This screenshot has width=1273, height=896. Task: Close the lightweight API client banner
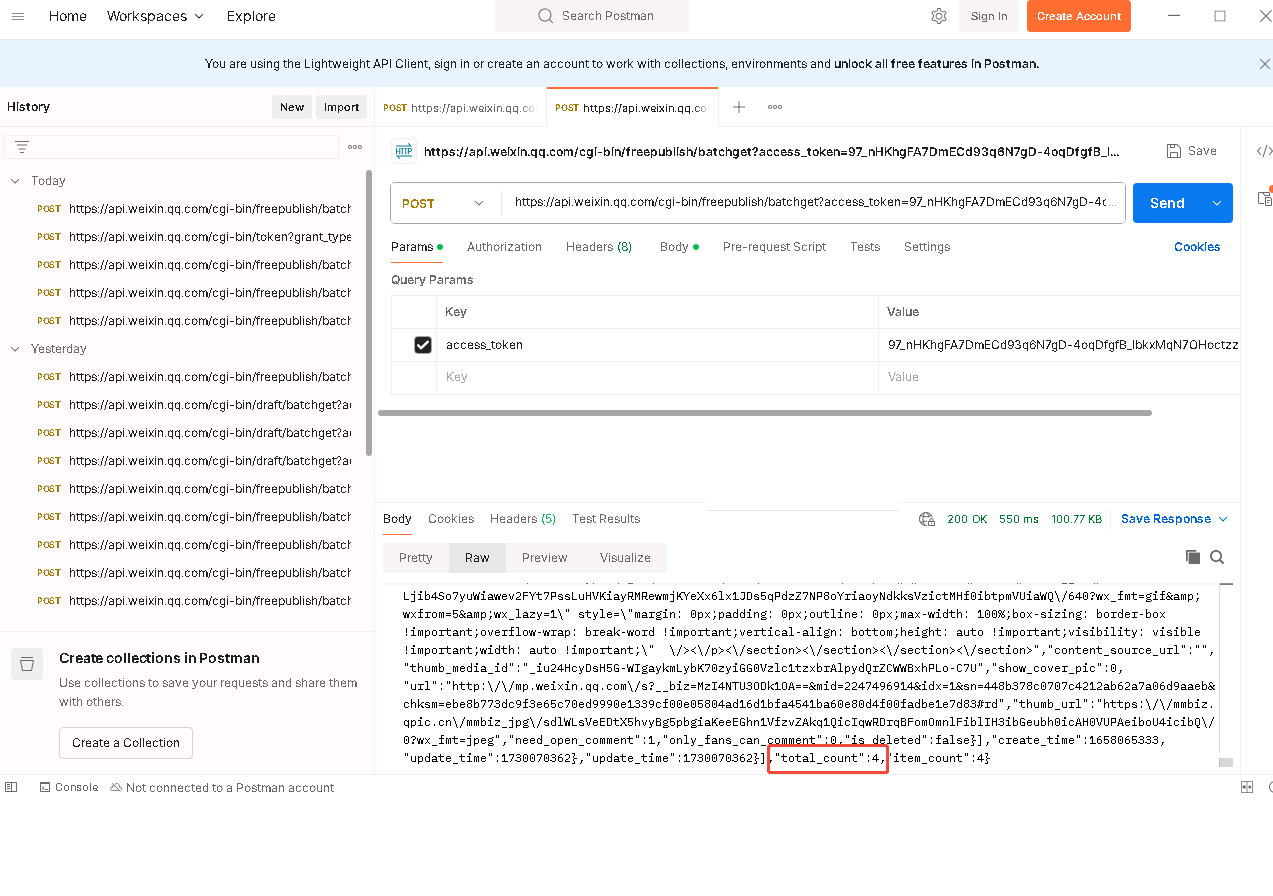pyautogui.click(x=1264, y=64)
